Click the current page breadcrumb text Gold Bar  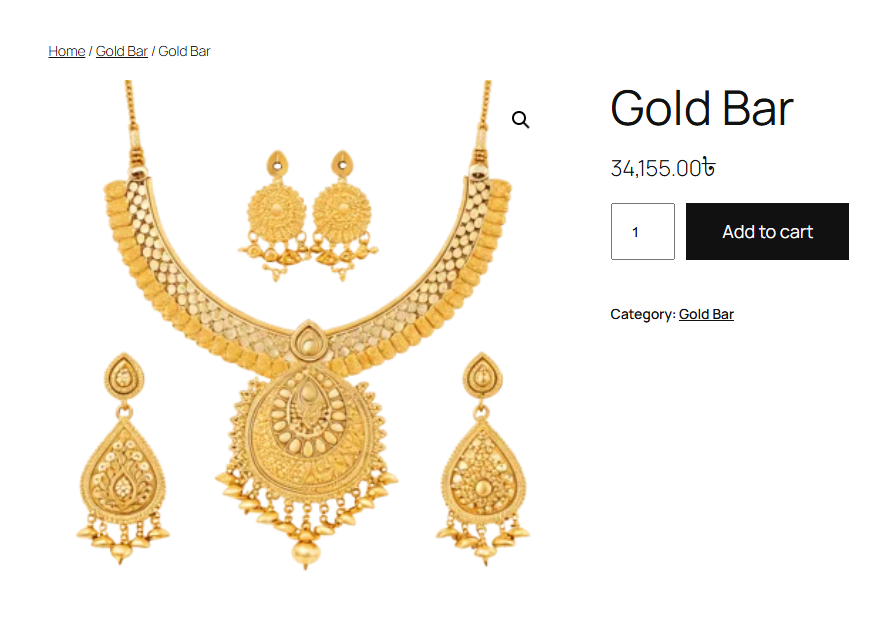pyautogui.click(x=184, y=51)
